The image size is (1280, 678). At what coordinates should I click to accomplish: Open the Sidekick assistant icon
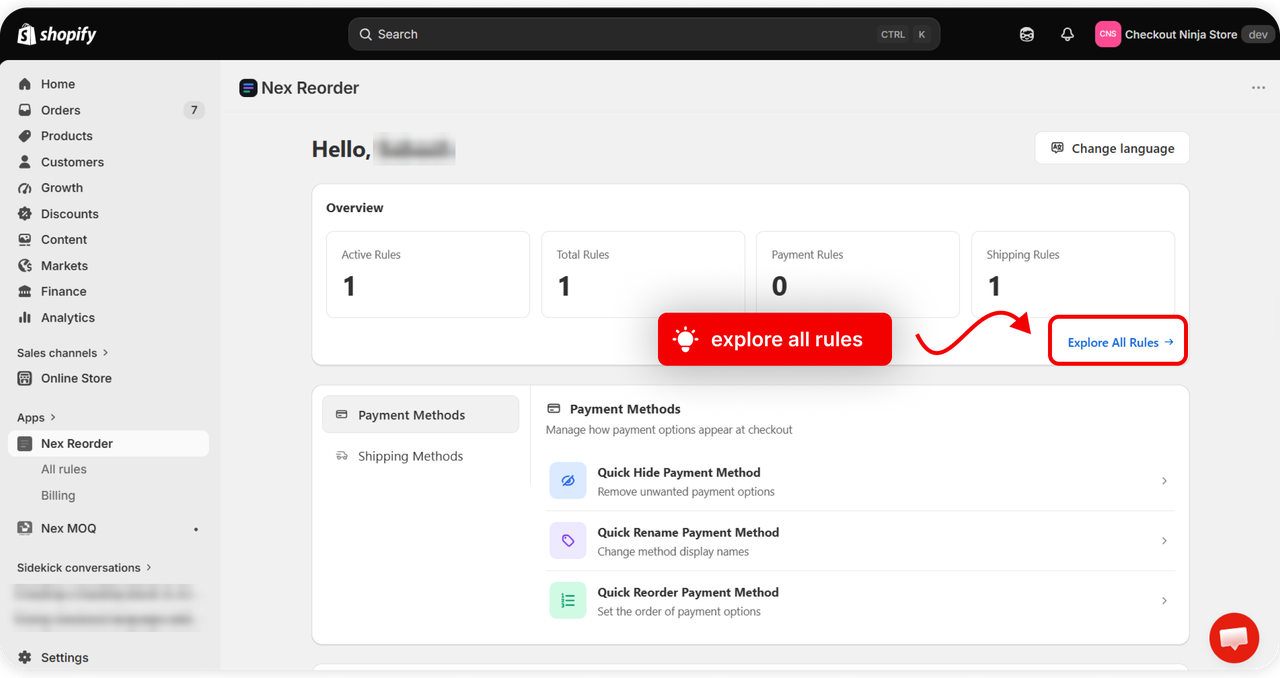[x=1027, y=34]
